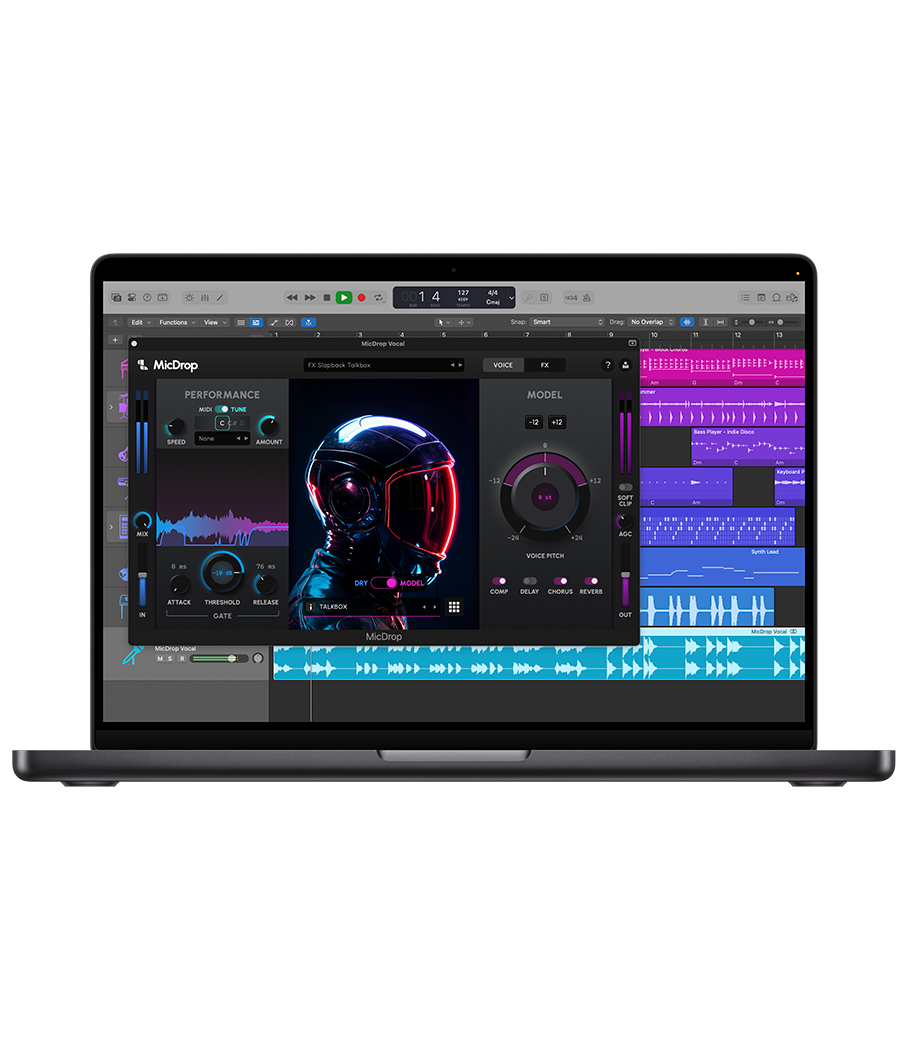Open the voice model grid icon
Viewport: 908px width, 1040px height.
coord(454,607)
